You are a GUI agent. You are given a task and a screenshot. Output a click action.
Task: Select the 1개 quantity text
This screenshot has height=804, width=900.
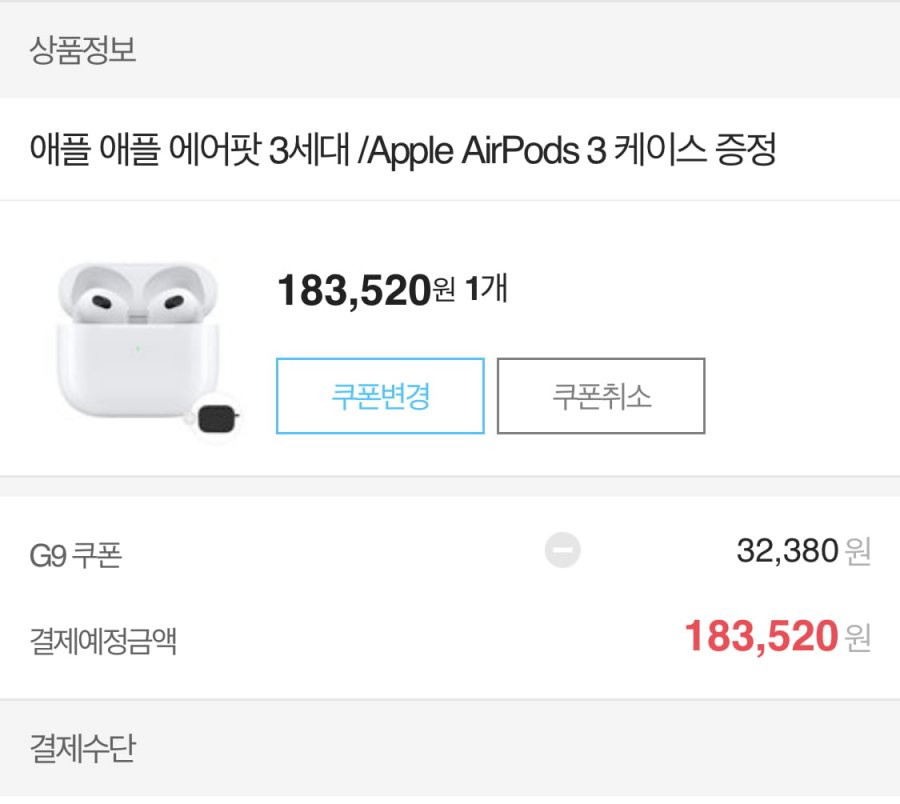(x=487, y=289)
